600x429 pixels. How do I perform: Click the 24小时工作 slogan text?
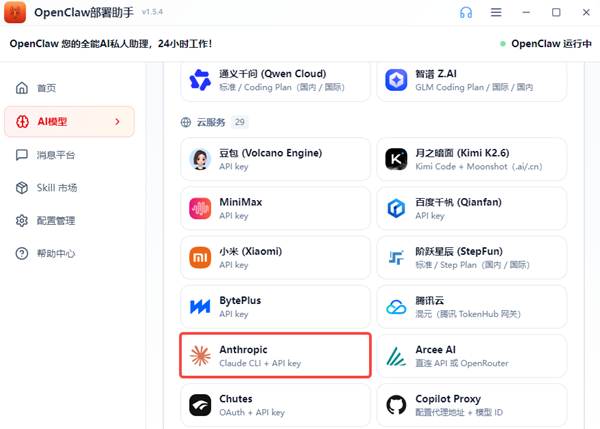(185, 44)
